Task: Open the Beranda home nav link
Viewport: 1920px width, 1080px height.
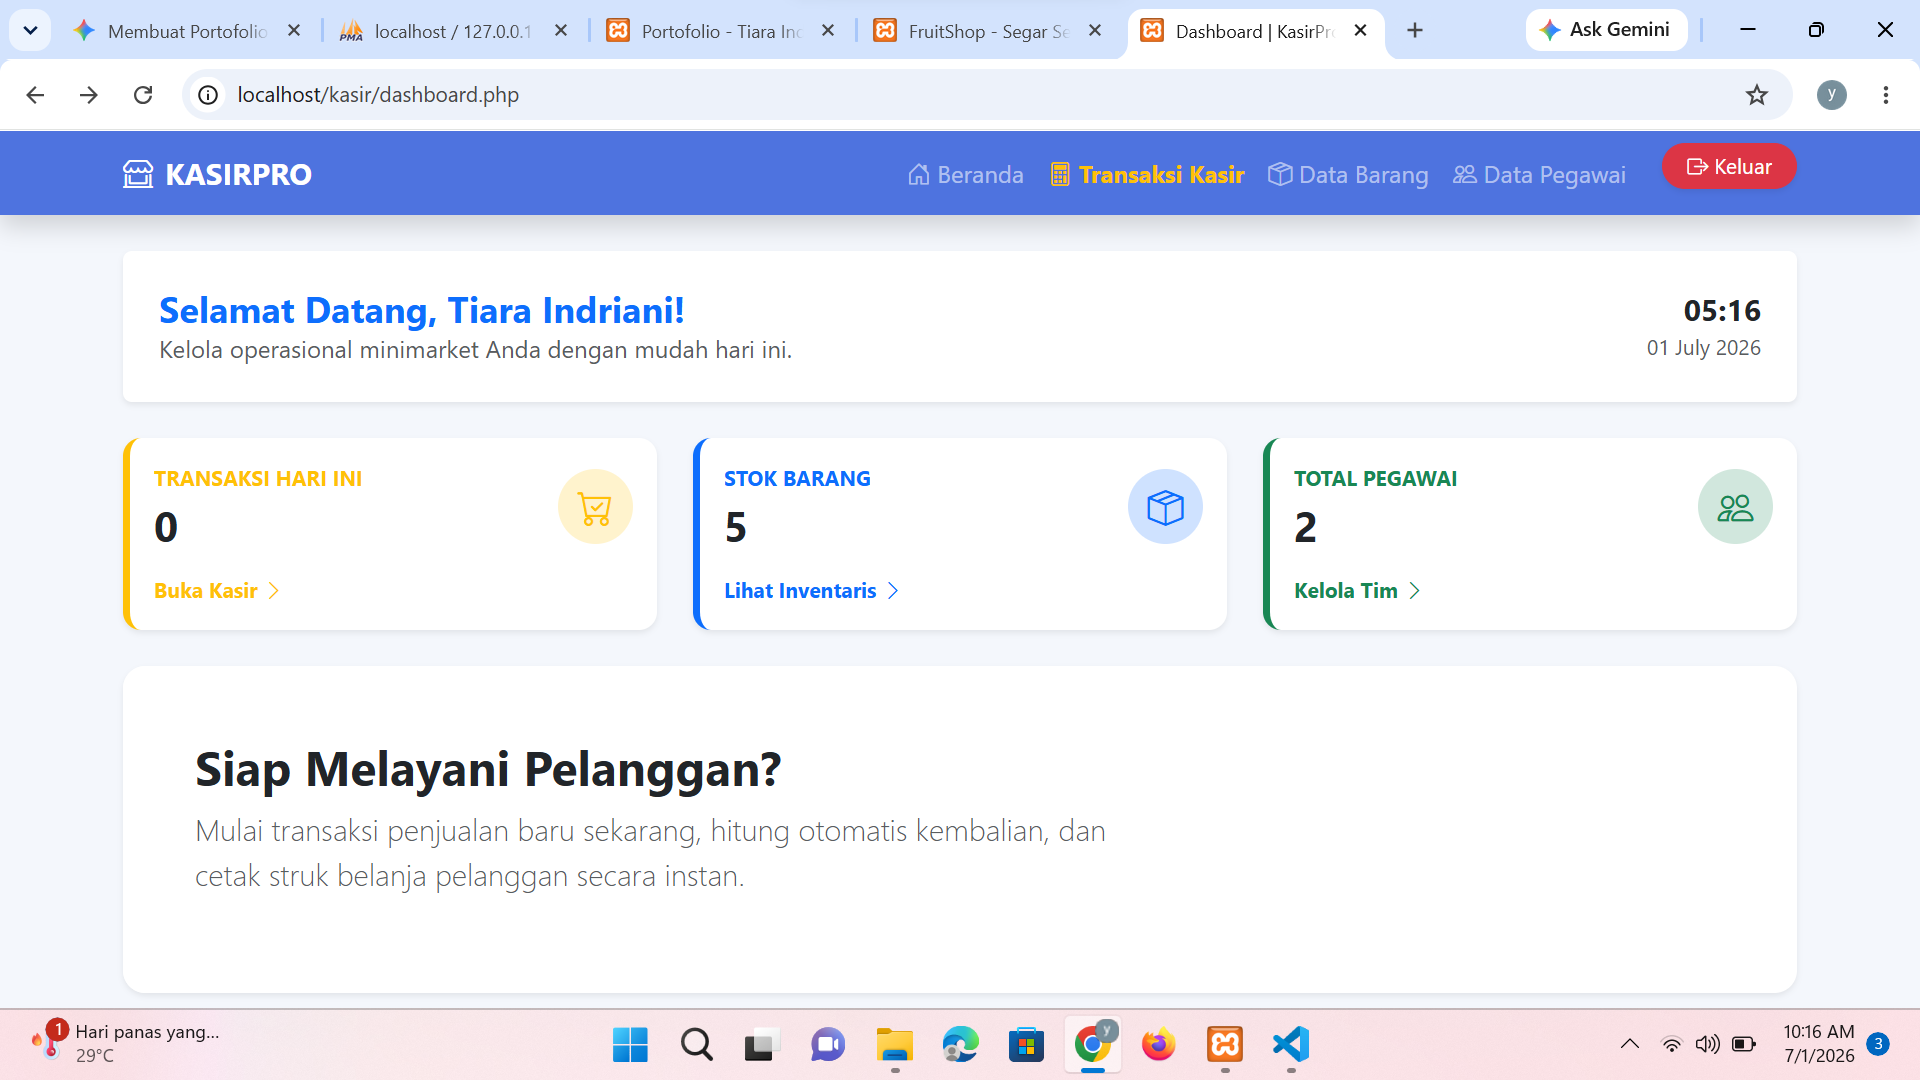Action: 965,175
